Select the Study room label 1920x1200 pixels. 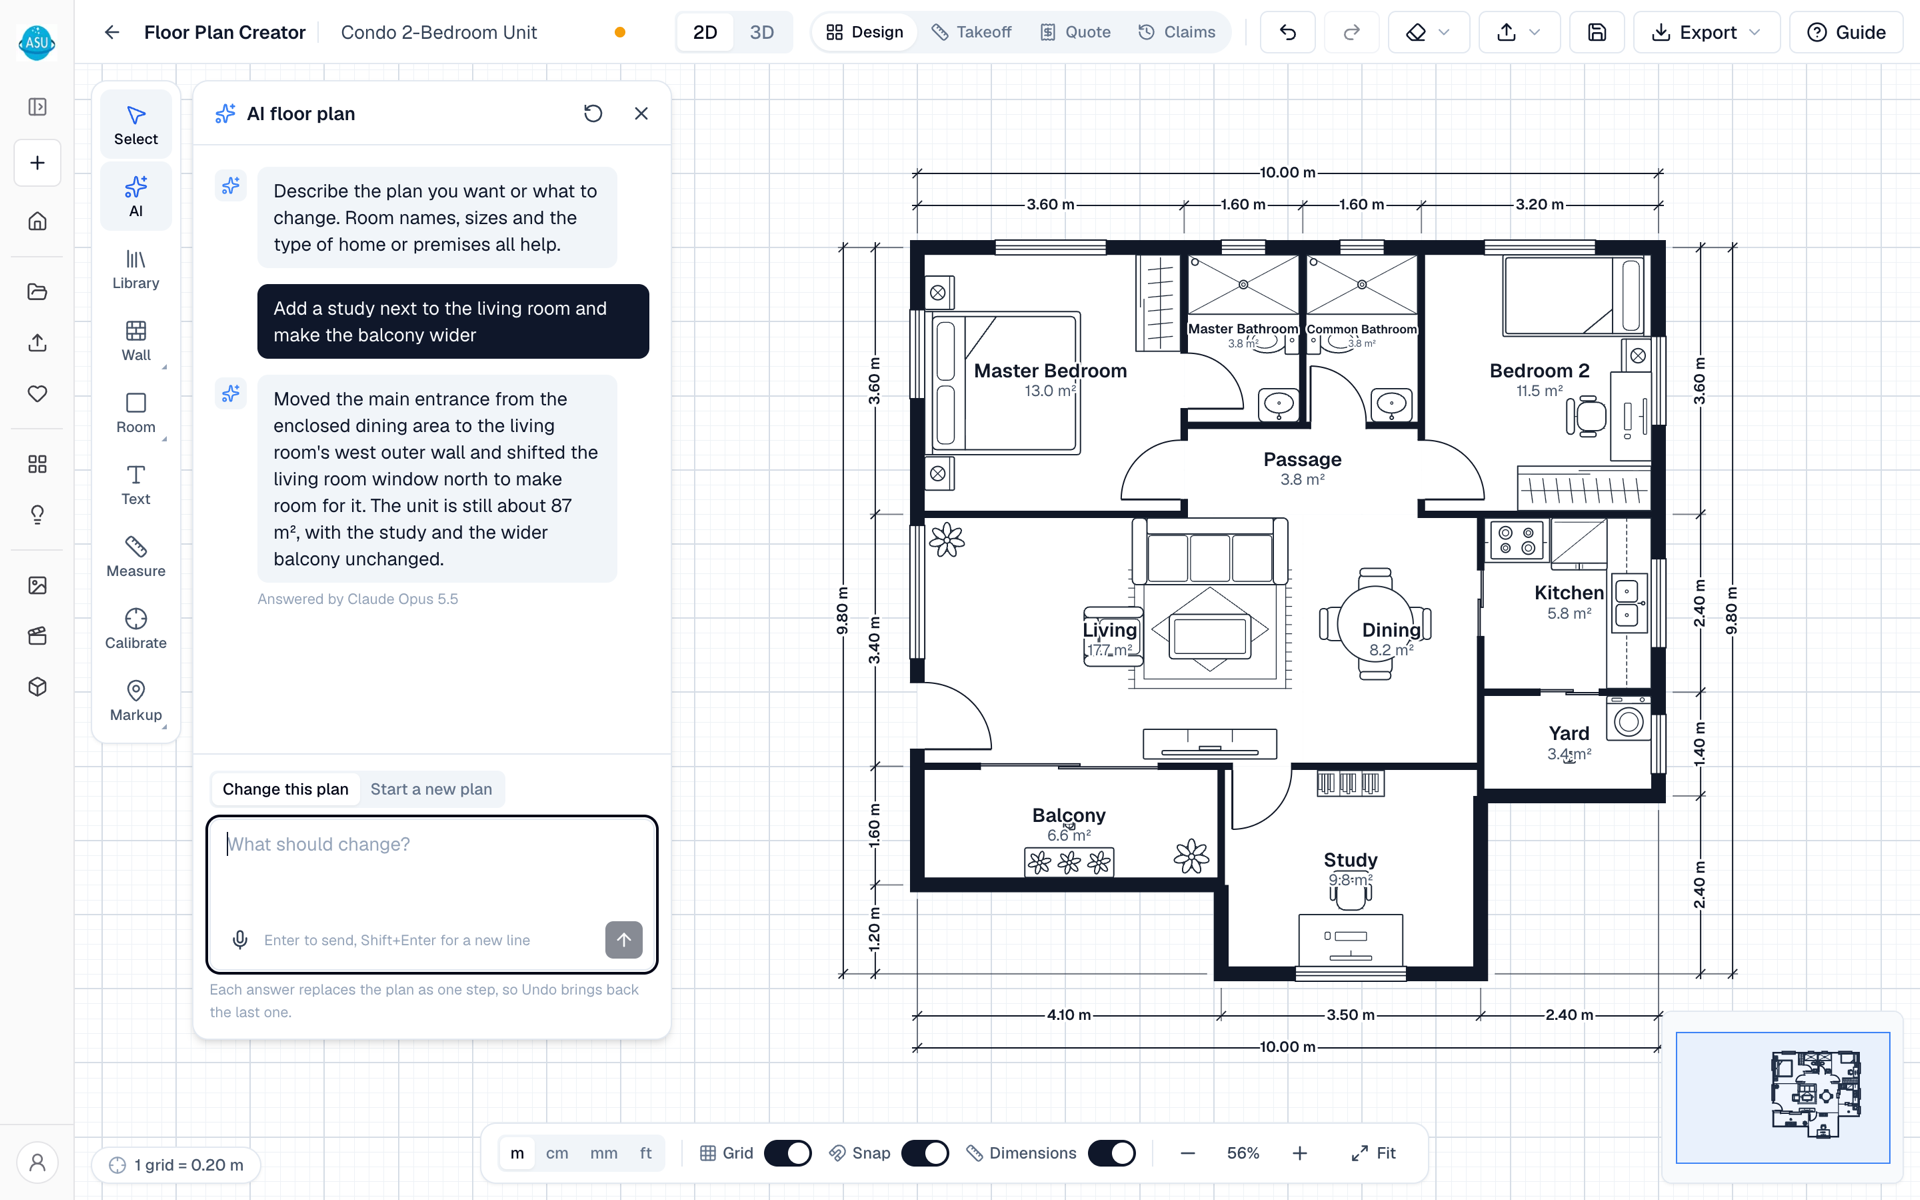click(1350, 860)
